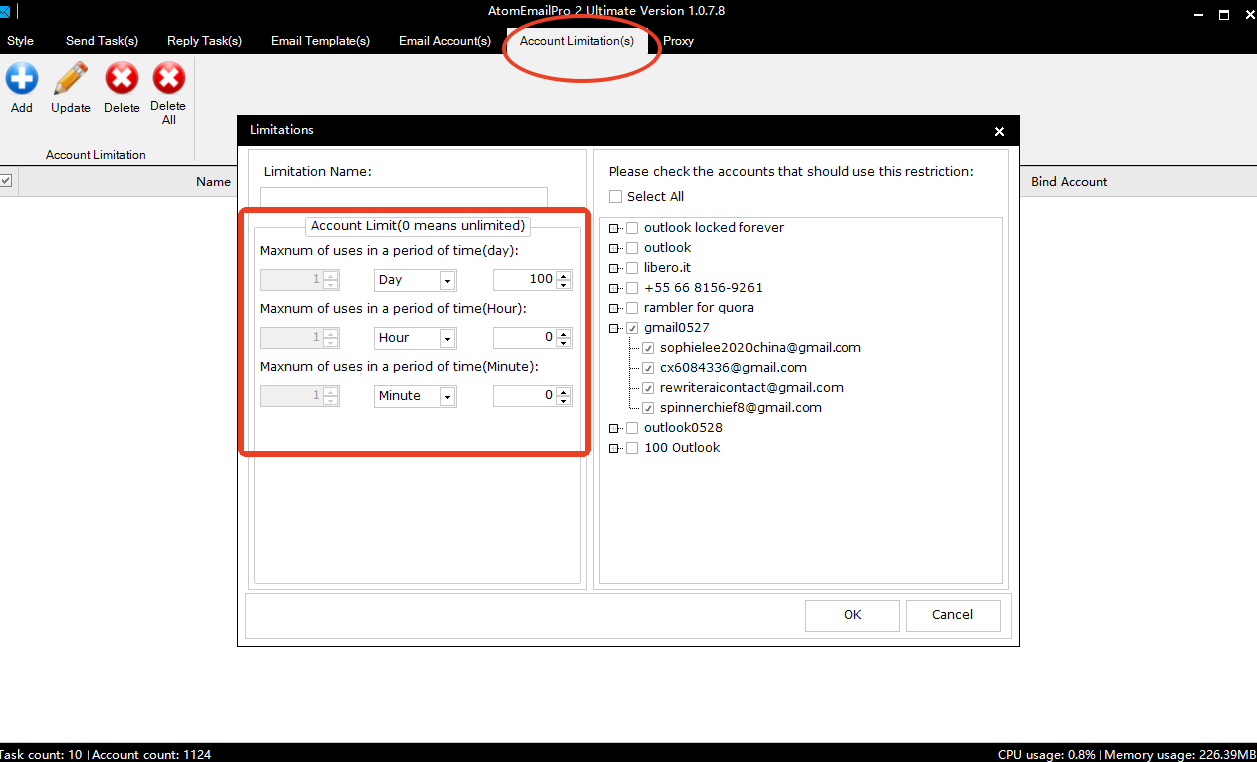Expand the 100 Outlook tree node
Image resolution: width=1257 pixels, height=762 pixels.
point(614,449)
